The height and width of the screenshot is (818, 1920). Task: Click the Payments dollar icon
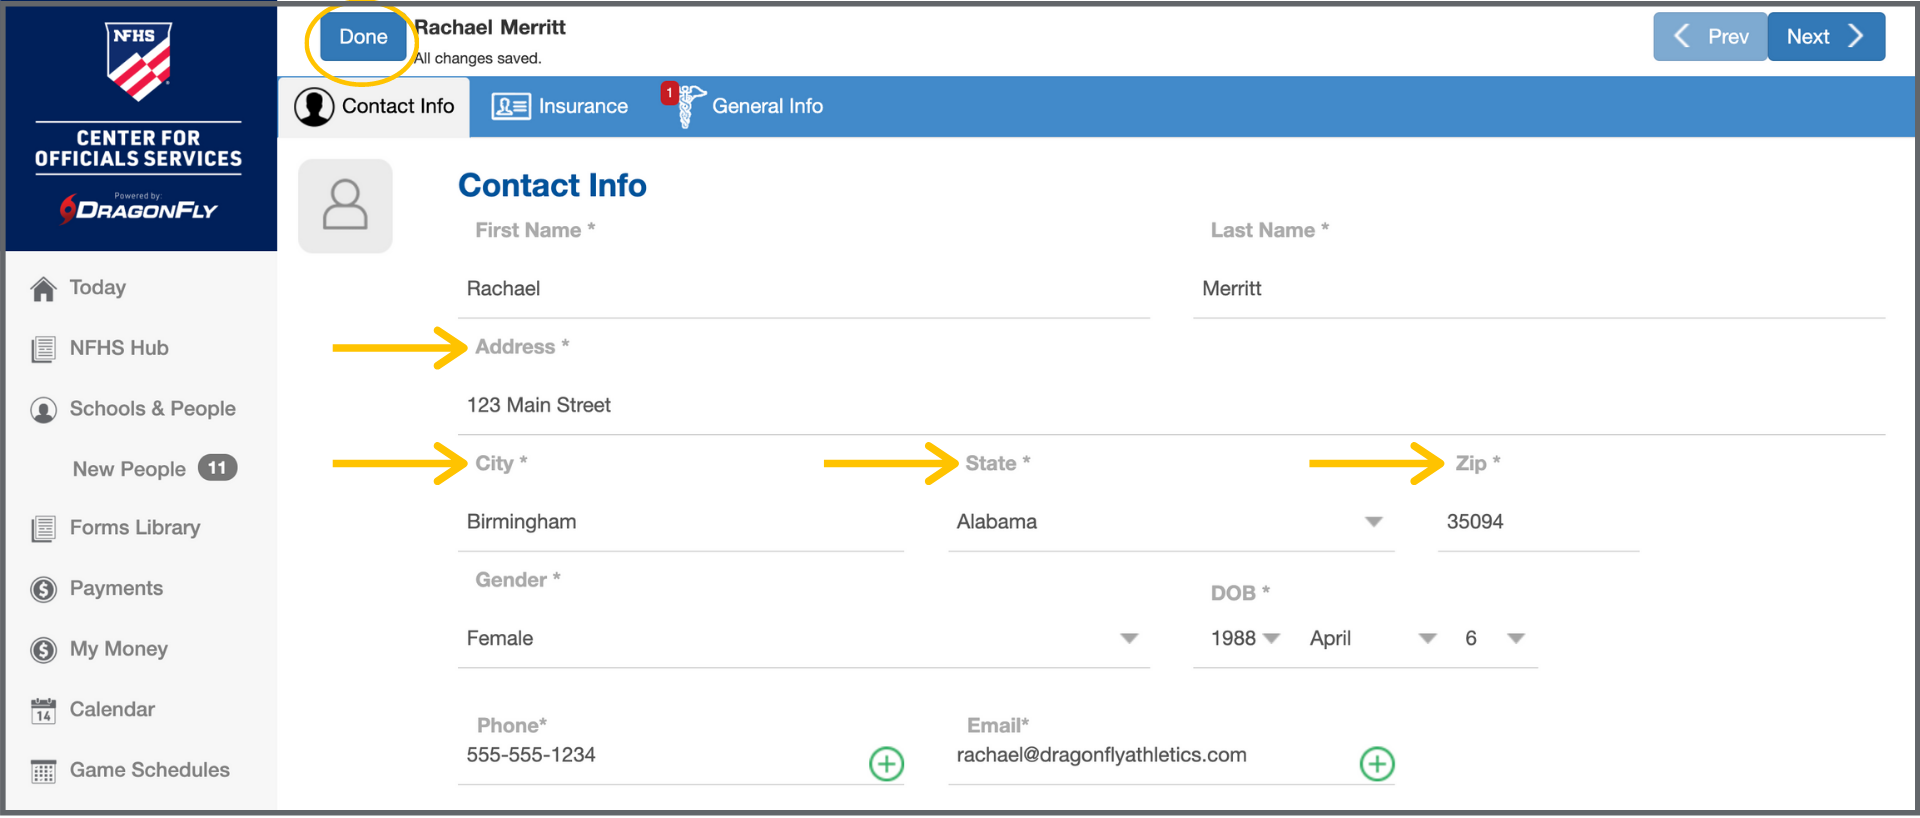(43, 590)
